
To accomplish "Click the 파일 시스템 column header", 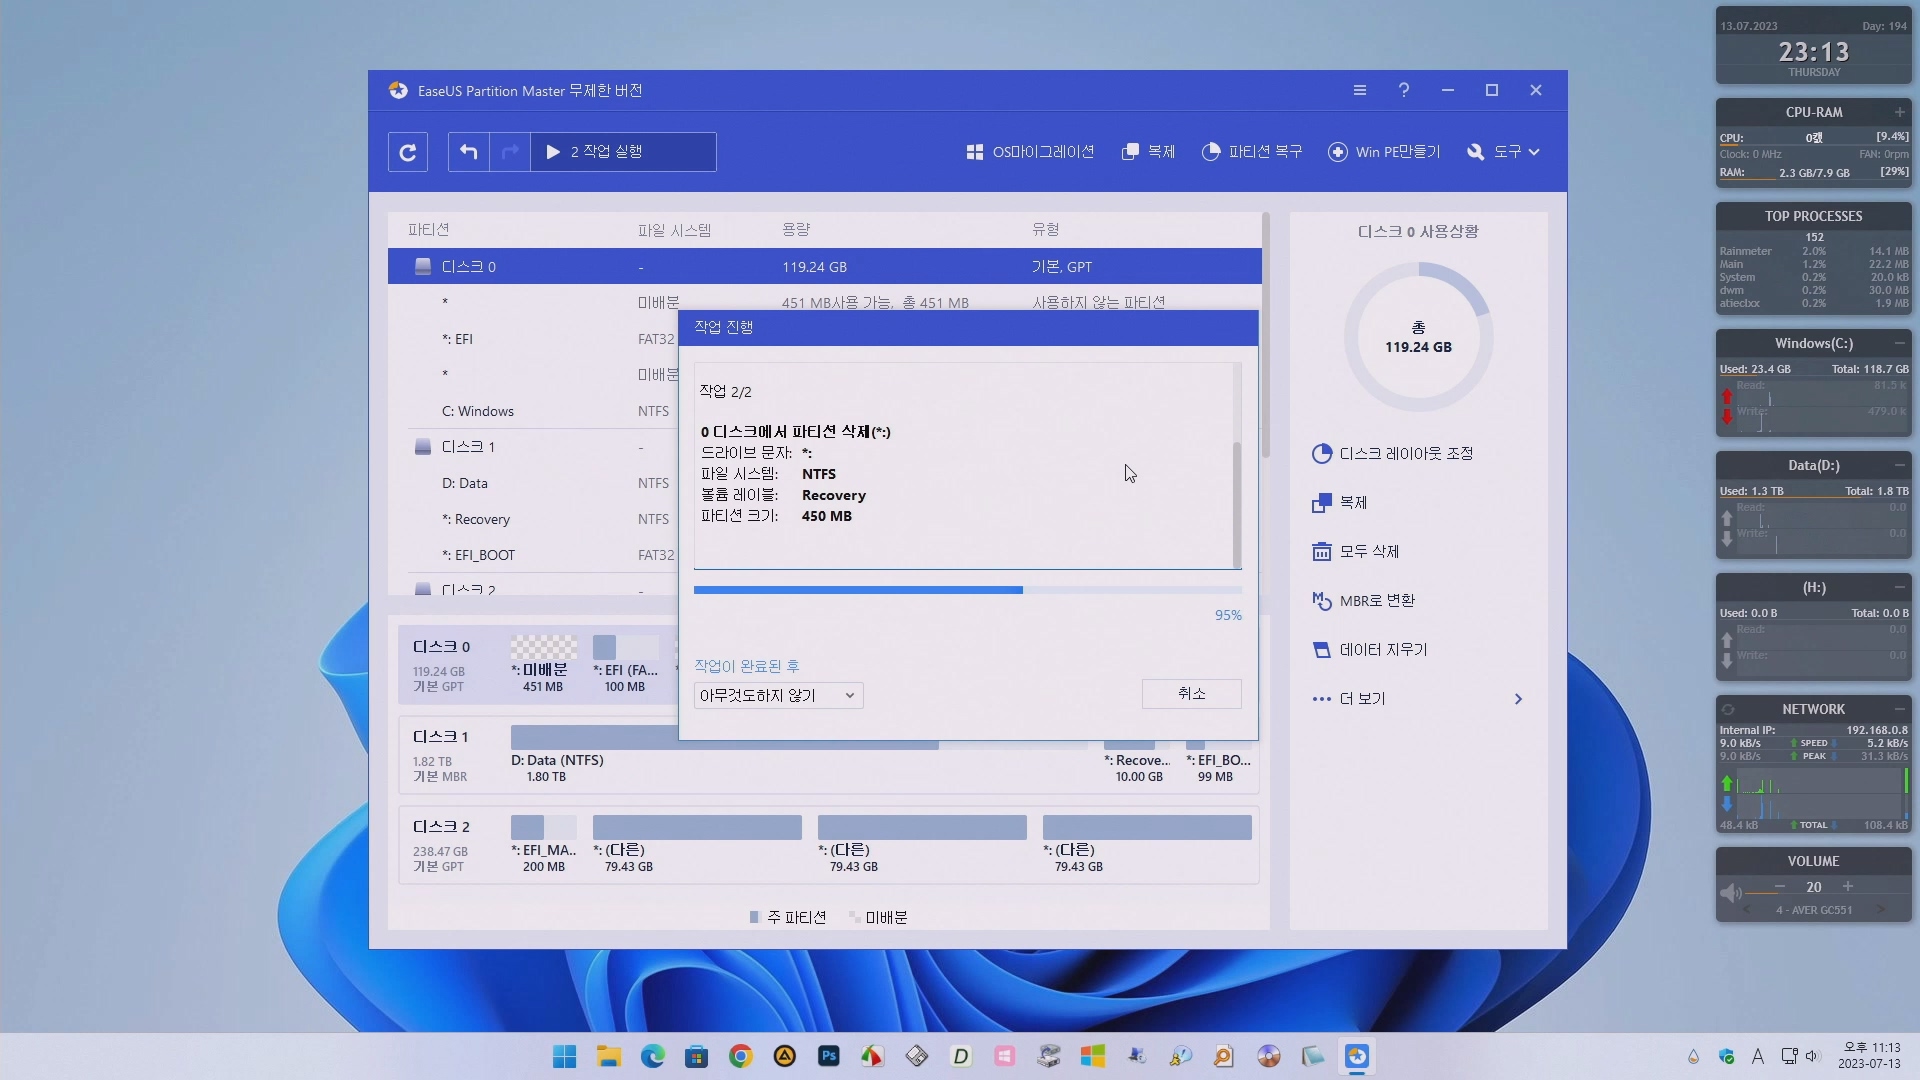I will pyautogui.click(x=674, y=230).
